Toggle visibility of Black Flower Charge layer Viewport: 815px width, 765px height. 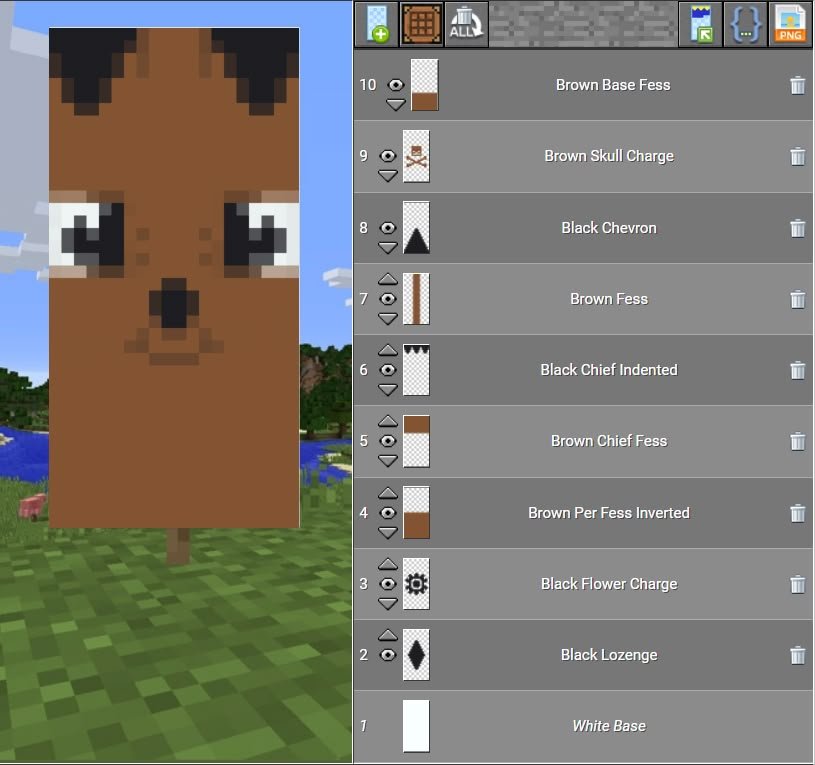click(x=388, y=584)
